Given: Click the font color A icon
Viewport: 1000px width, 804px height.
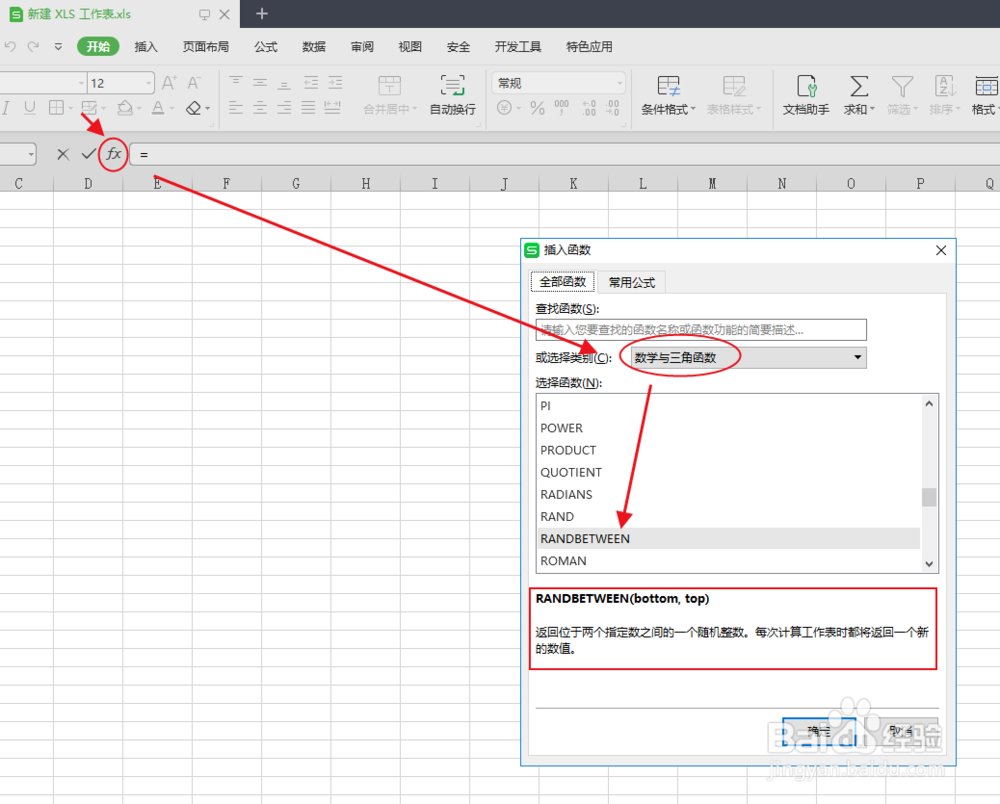Looking at the screenshot, I should click(158, 108).
